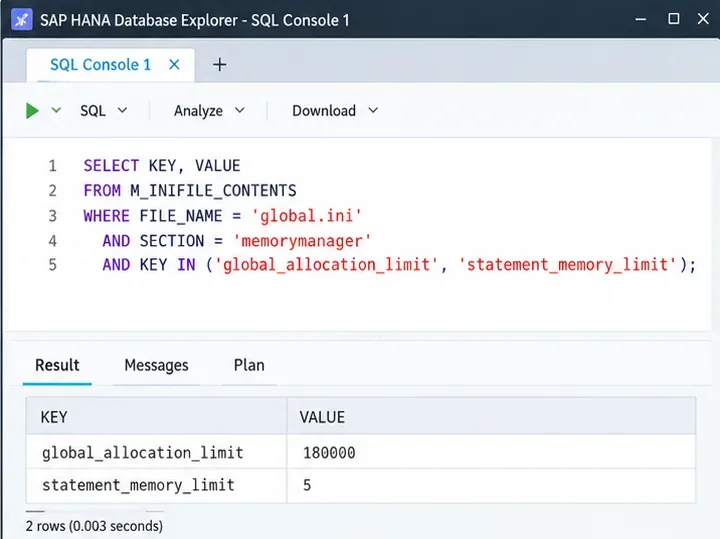Close the SQL Console 1 tab
This screenshot has width=720, height=539.
pos(174,65)
